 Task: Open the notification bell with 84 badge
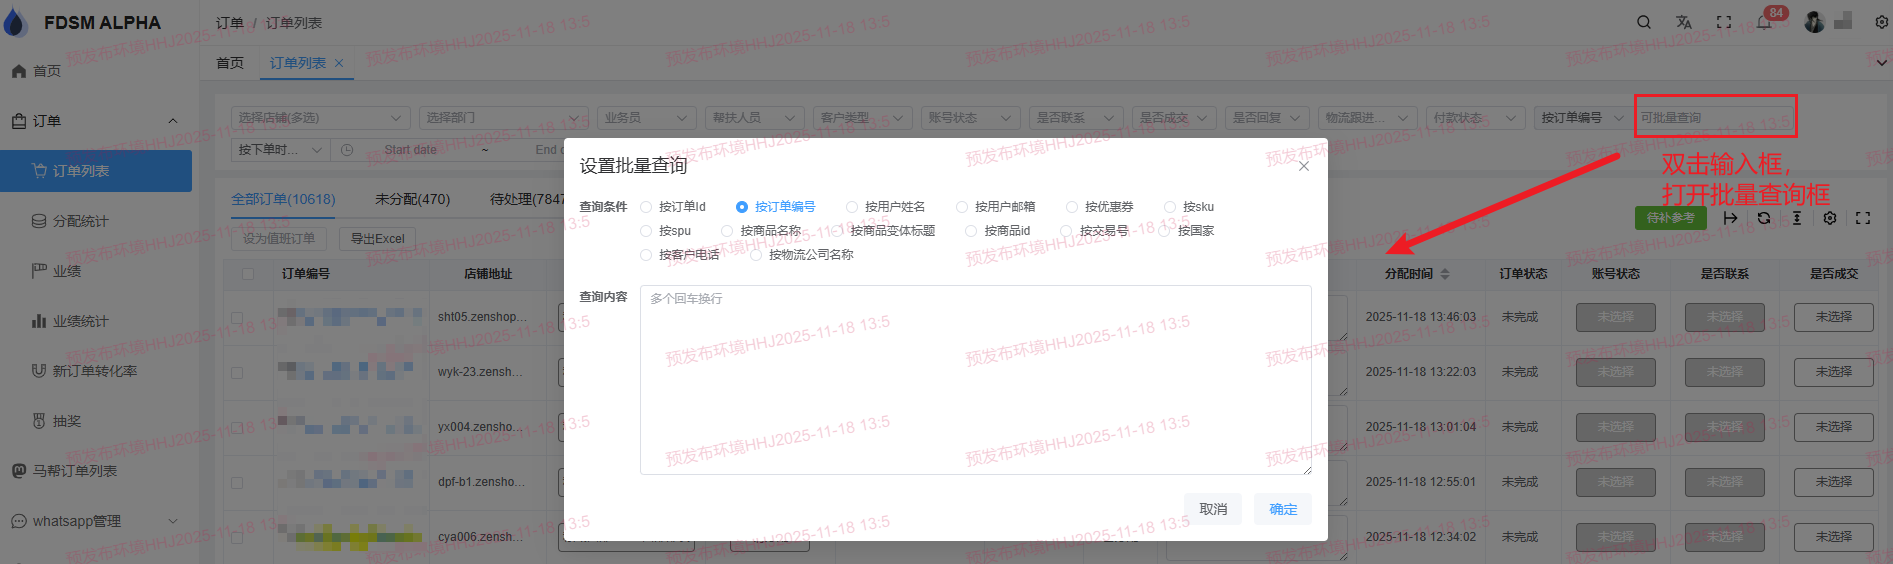coord(1764,22)
